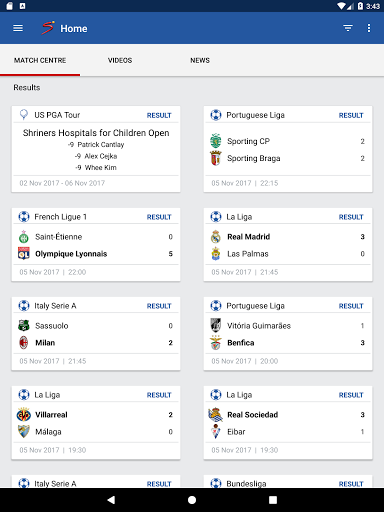
Task: Tap the US PGA Tour golf icon
Action: point(24,115)
